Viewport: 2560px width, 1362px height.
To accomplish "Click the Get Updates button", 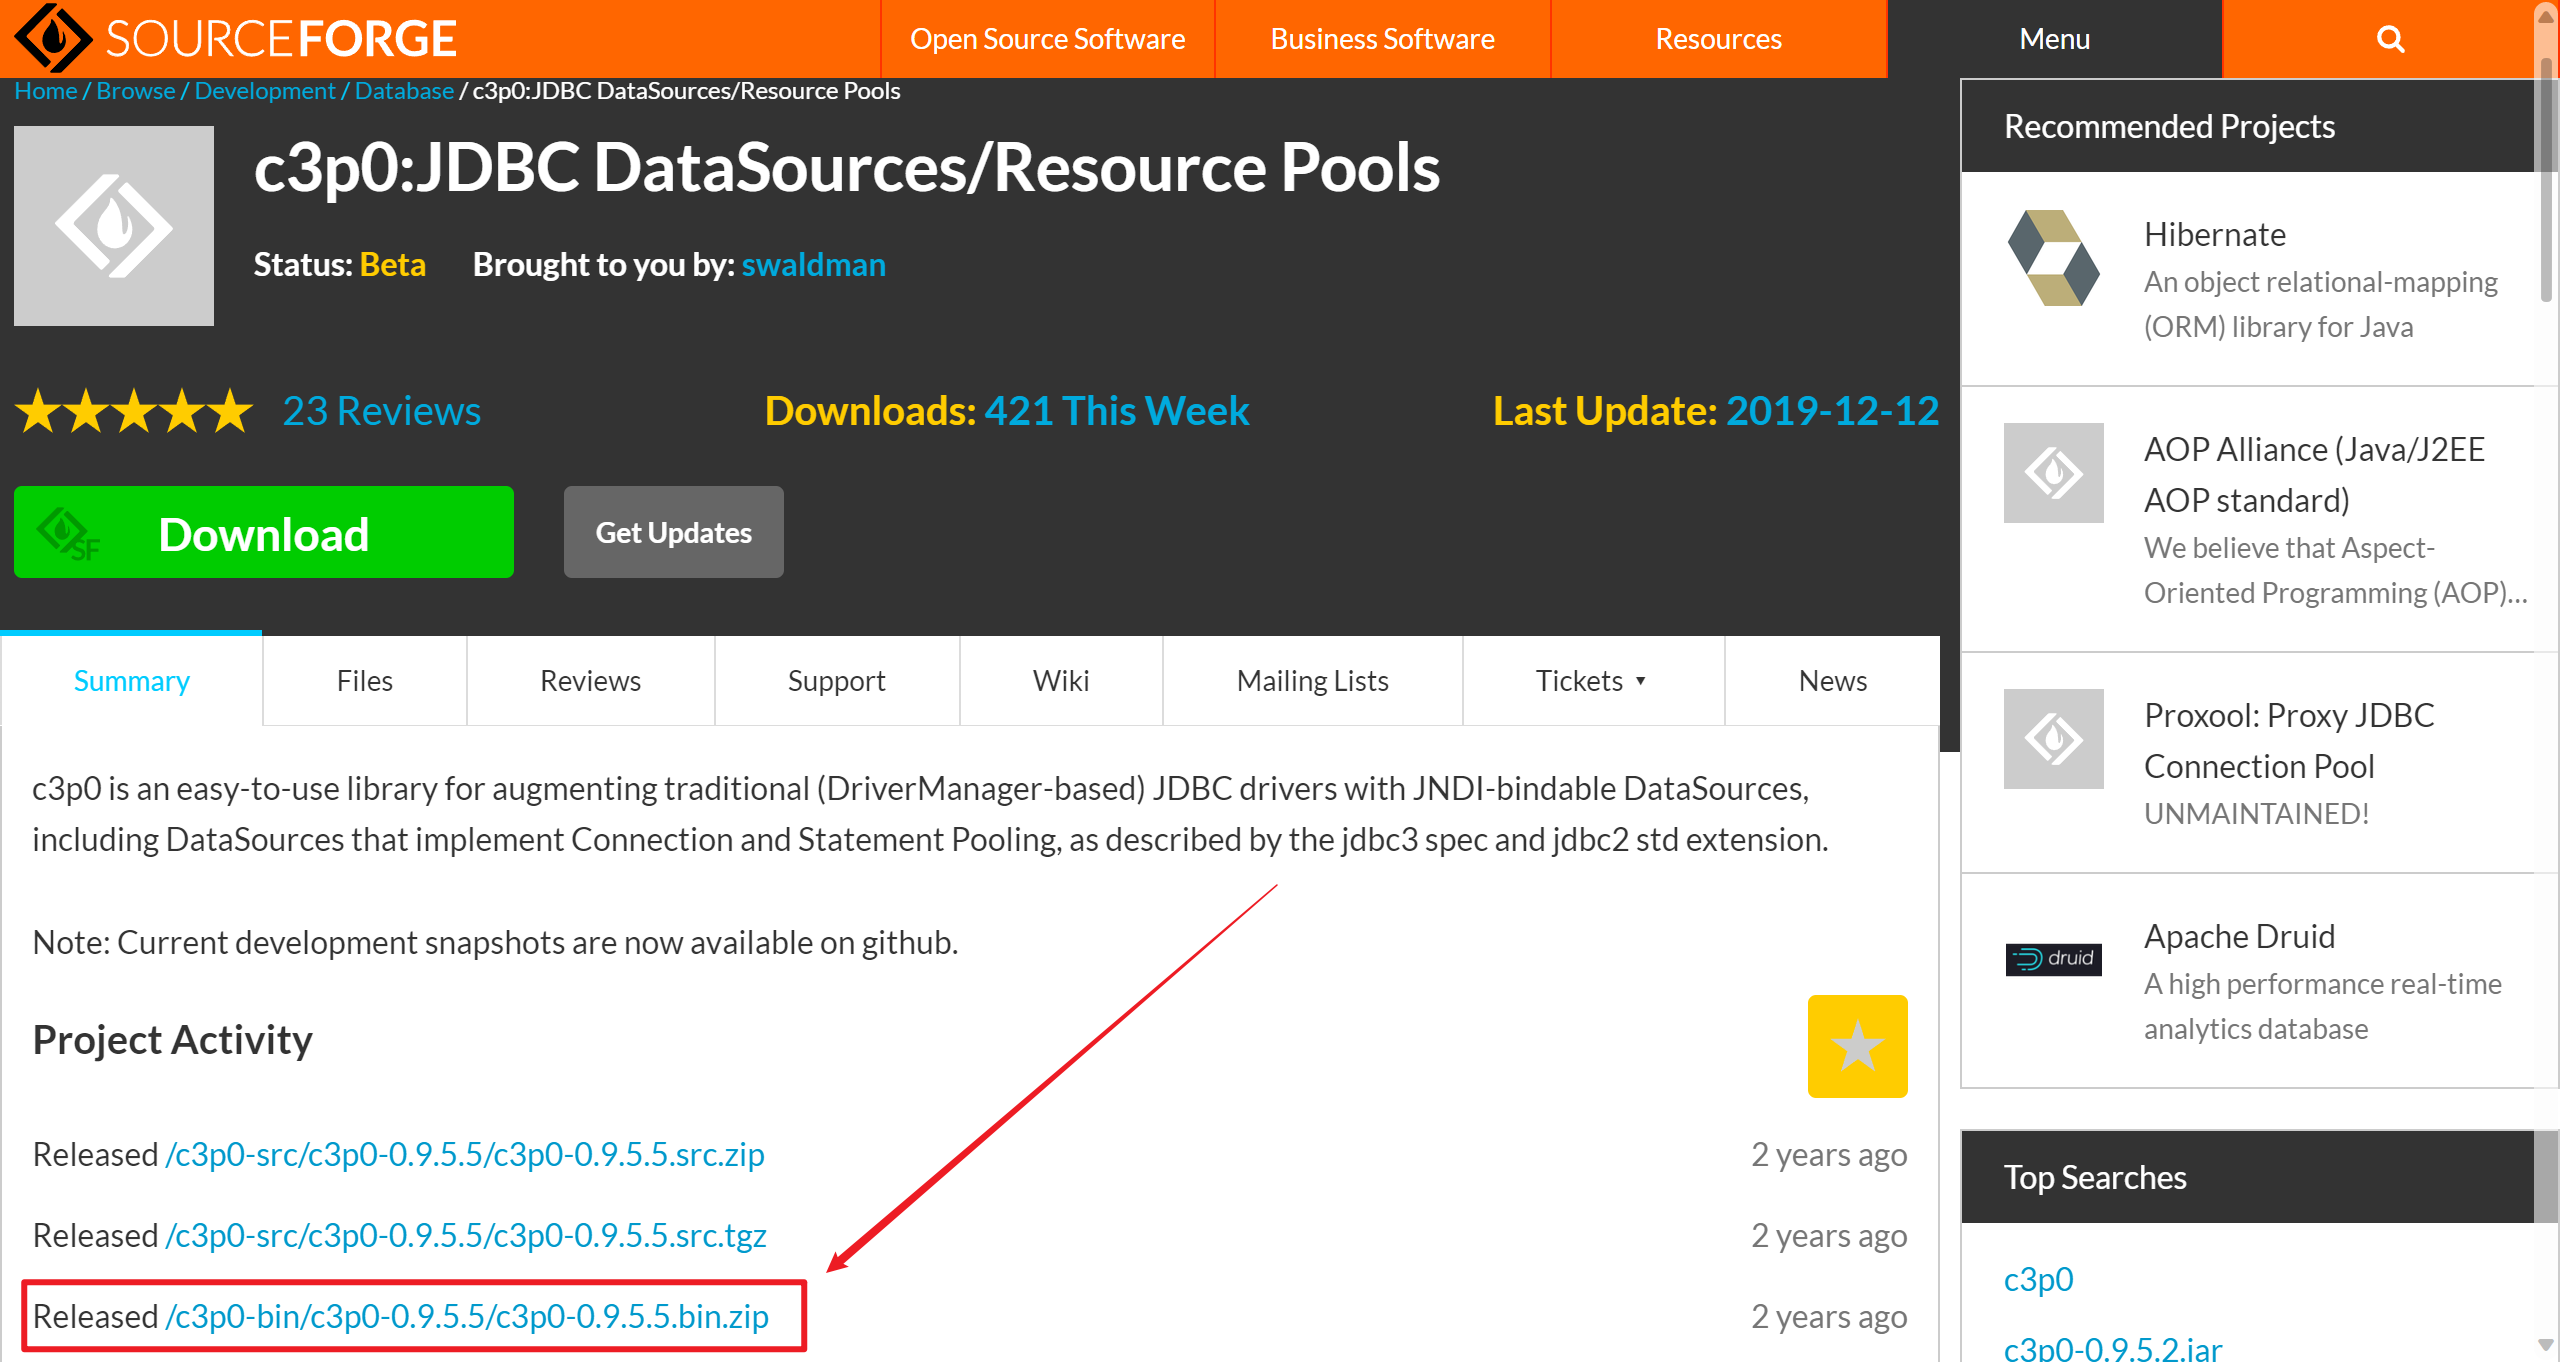I will [x=673, y=533].
